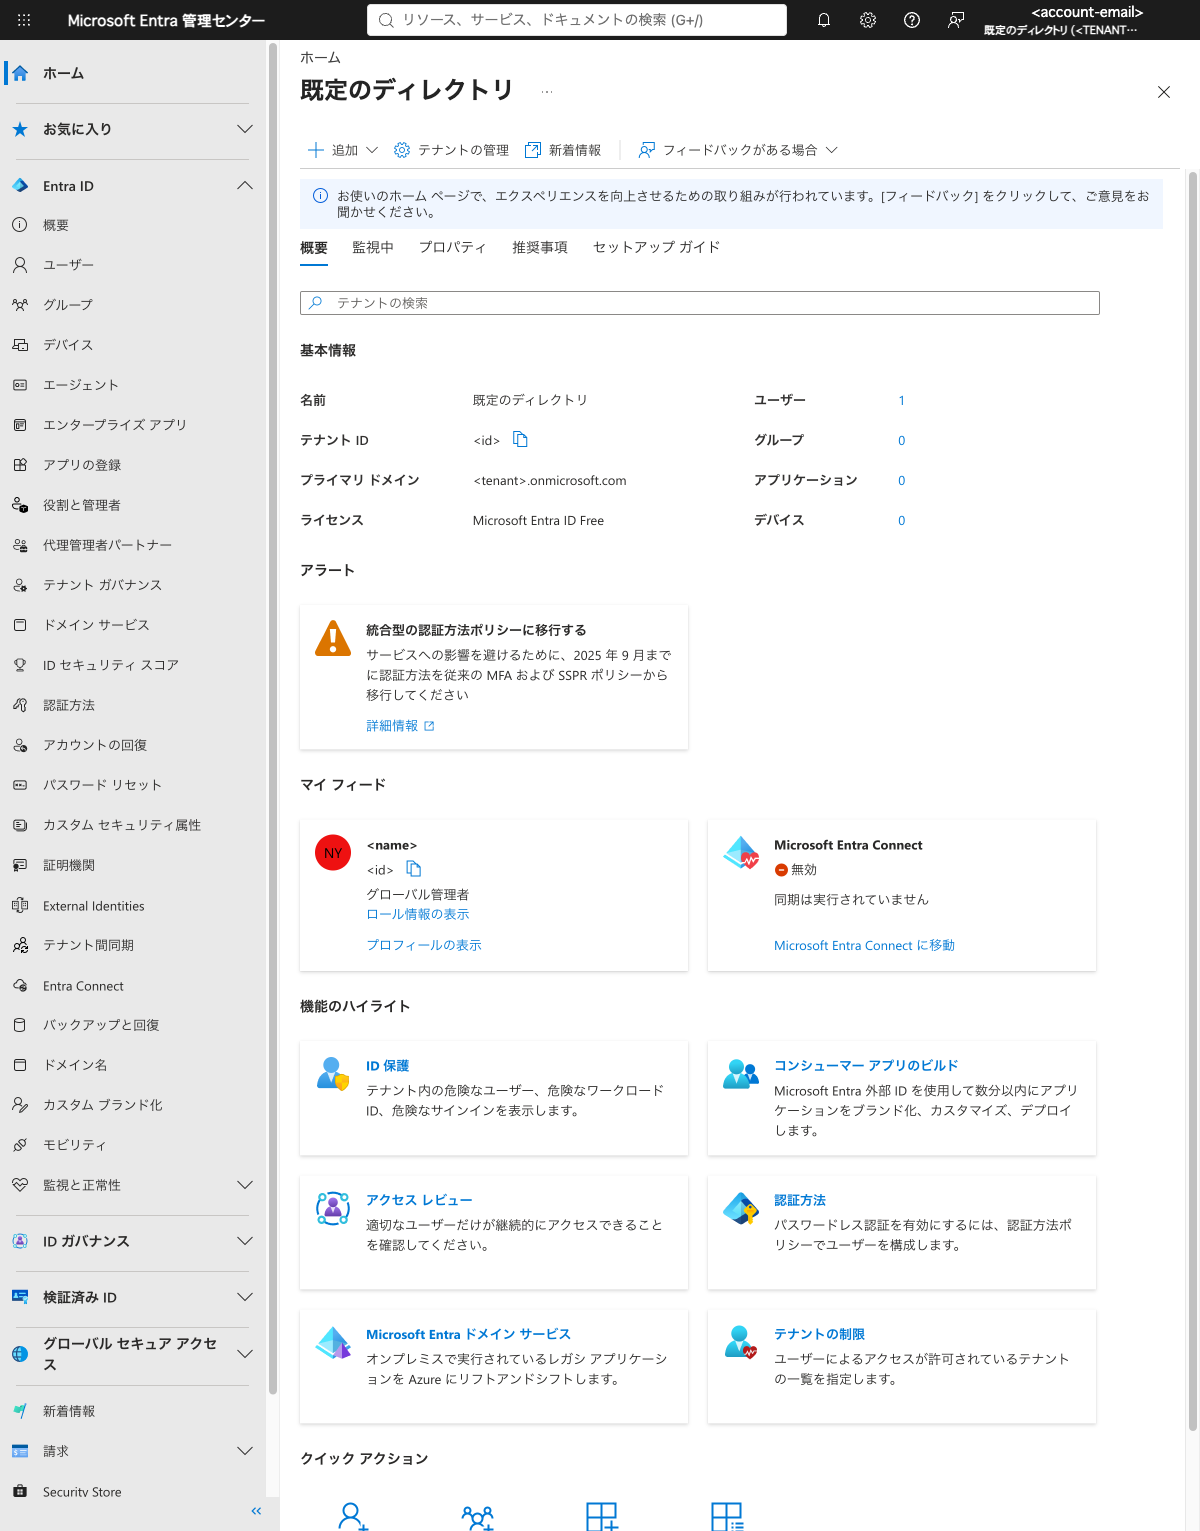Click the feedback icon in top header
The height and width of the screenshot is (1531, 1200).
click(x=956, y=20)
